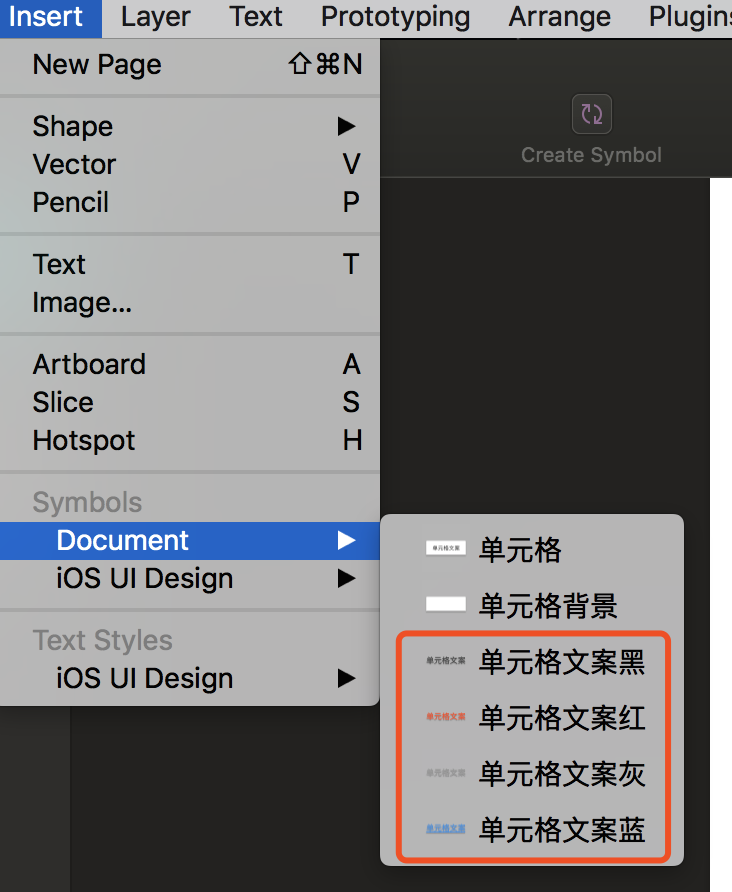Insert the 单元格文案蓝 symbol
The image size is (732, 892).
(x=561, y=829)
